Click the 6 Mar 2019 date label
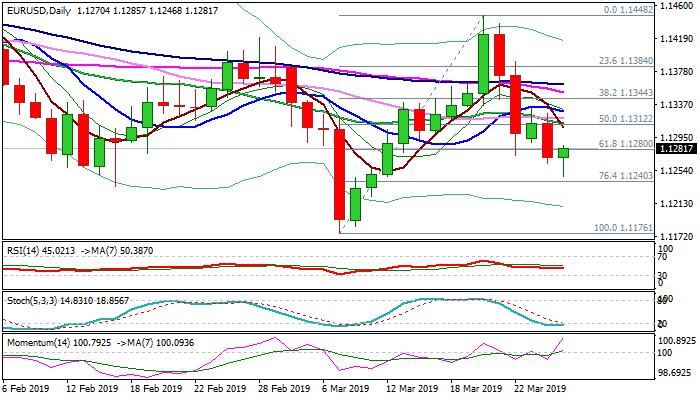The width and height of the screenshot is (700, 400). (346, 390)
